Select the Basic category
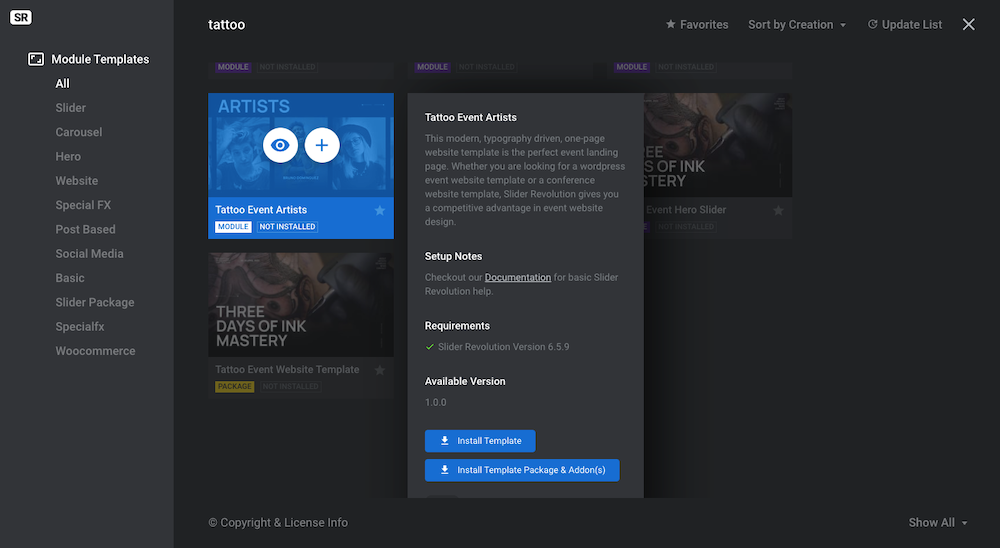This screenshot has width=1000, height=548. coord(70,278)
